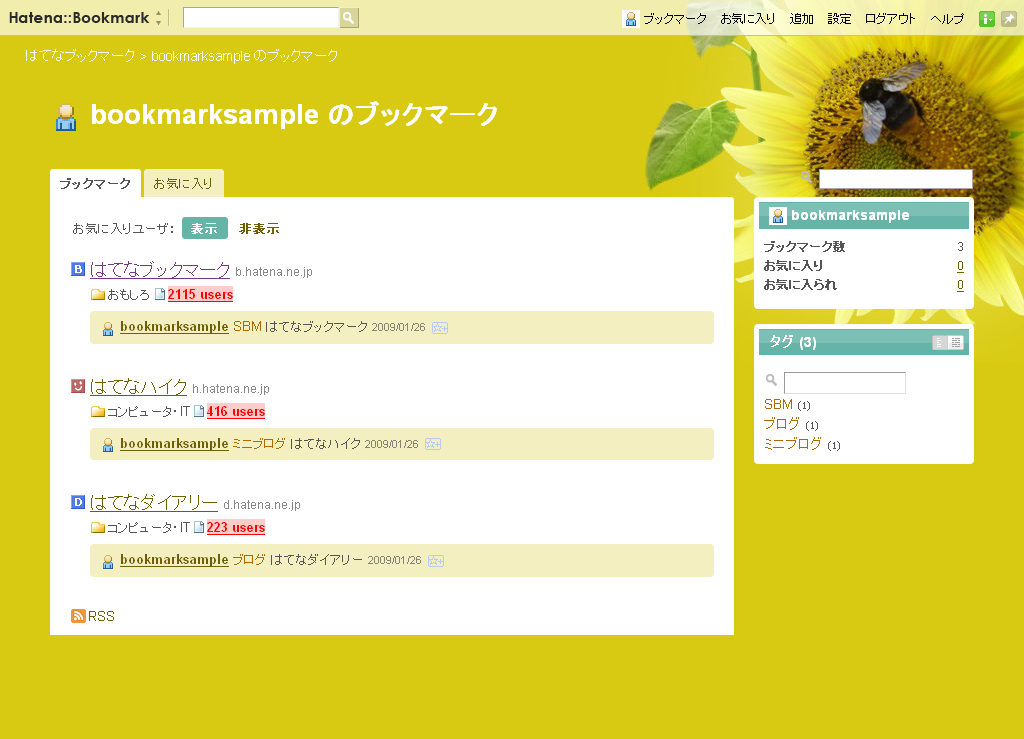Click the page icon before 416 users

(x=199, y=411)
